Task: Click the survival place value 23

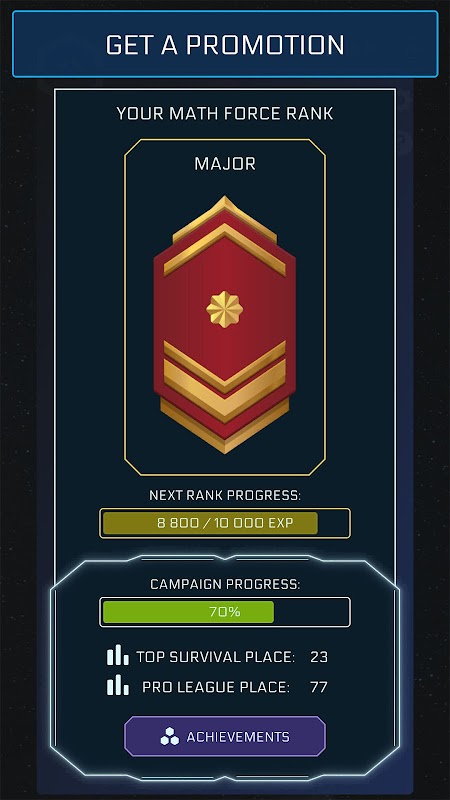Action: [319, 657]
